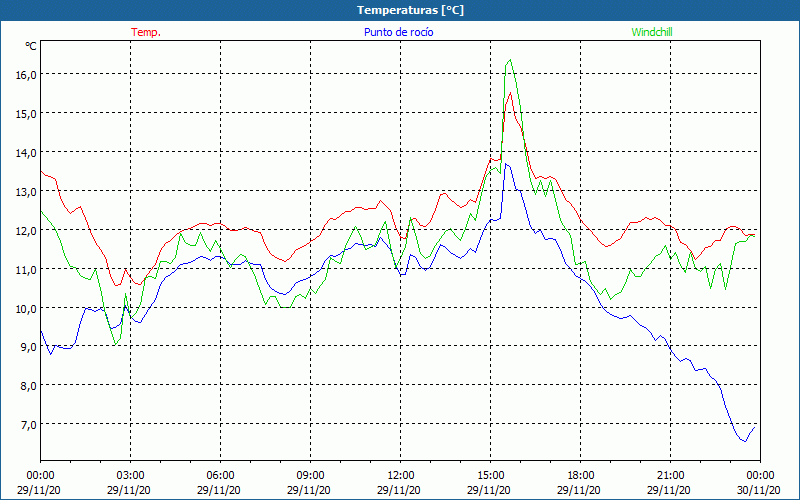This screenshot has width=800, height=500.
Task: Click the chart title Temperaturas [°C]
Action: coord(410,10)
